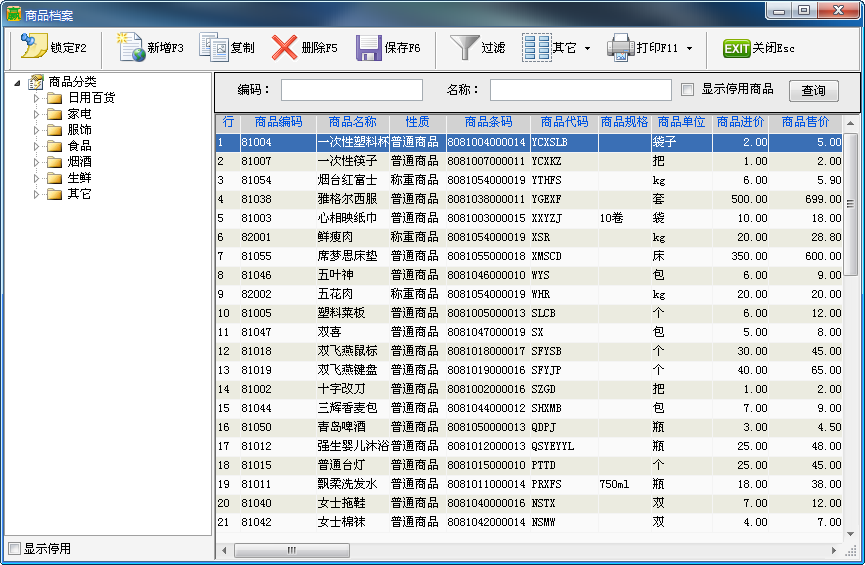
Task: Click the green EXIT 关闭Esc icon
Action: 736,48
